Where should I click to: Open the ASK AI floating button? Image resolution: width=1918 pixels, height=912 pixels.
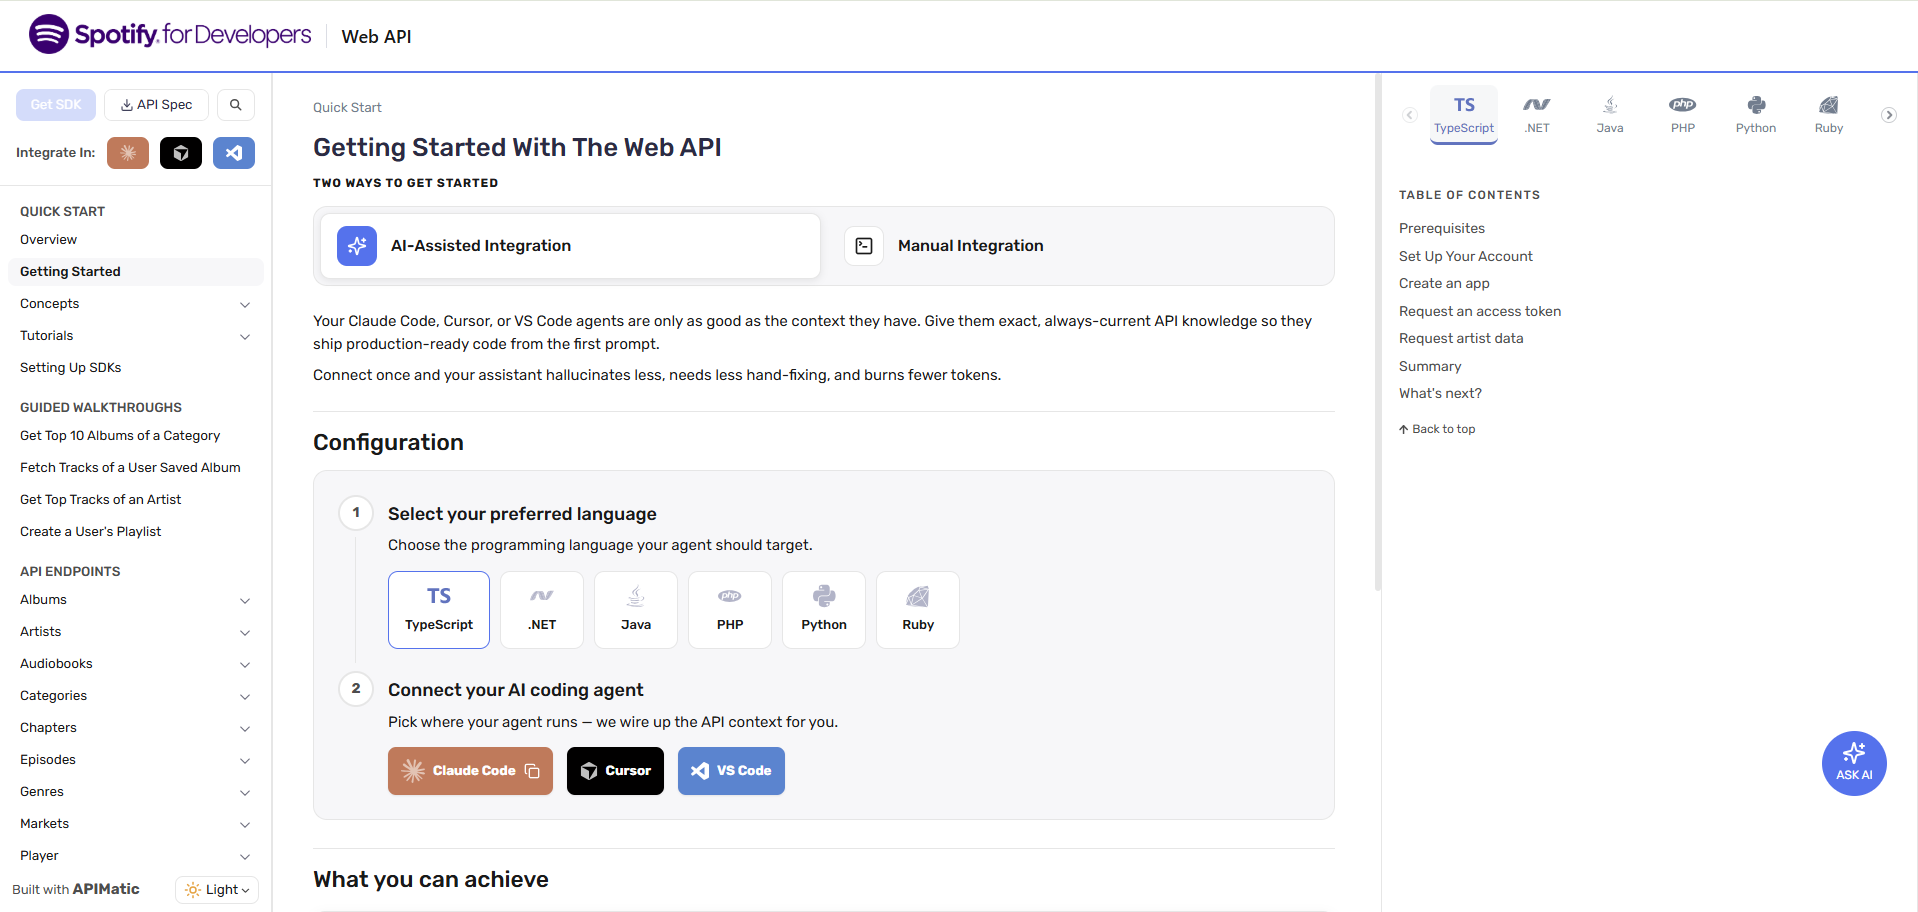click(1854, 763)
